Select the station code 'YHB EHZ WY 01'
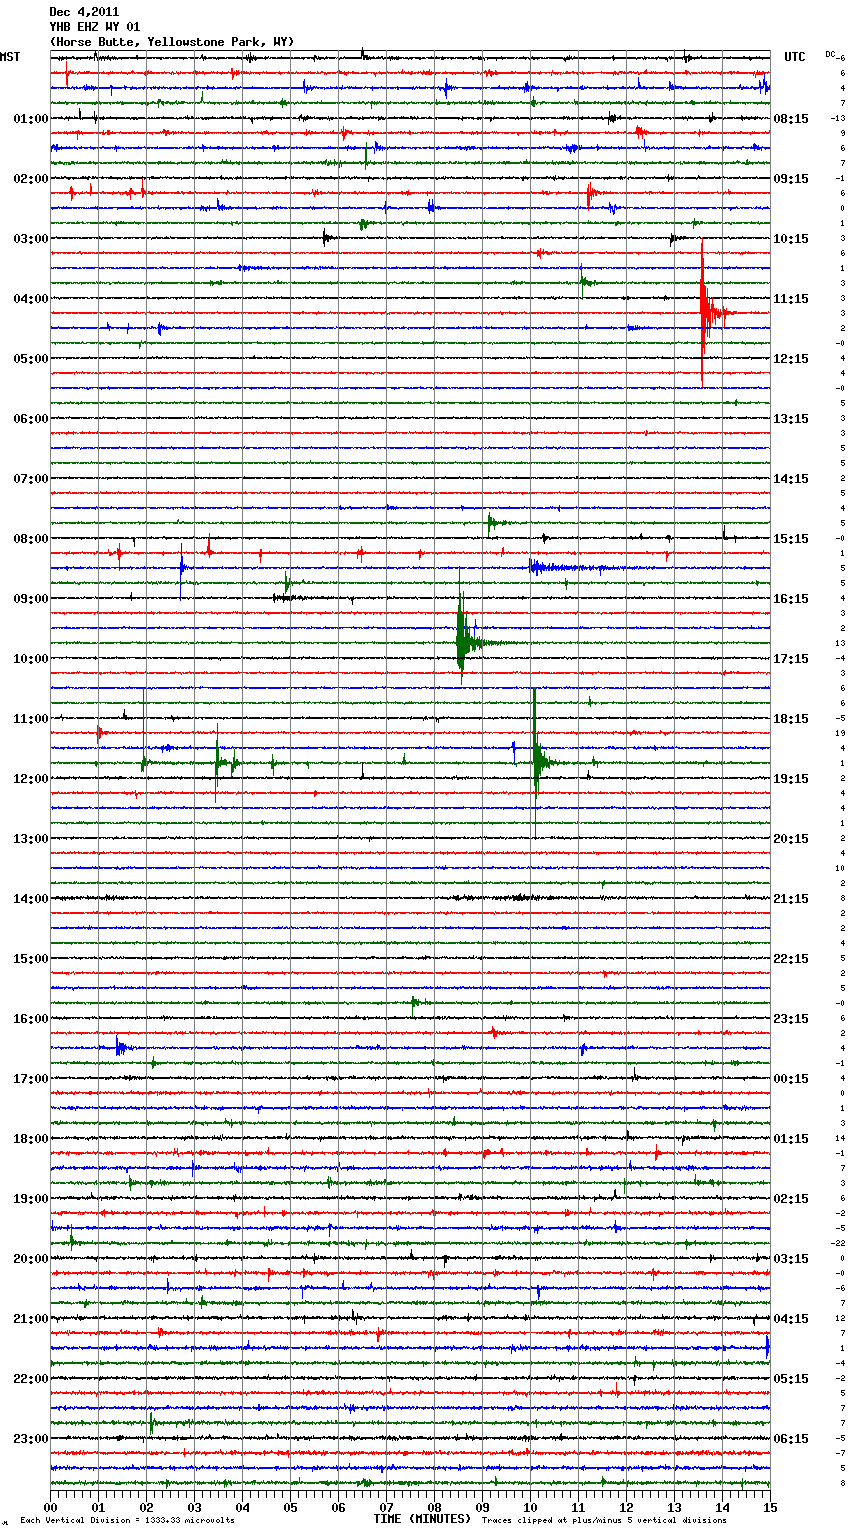The image size is (850, 1534). pos(95,27)
